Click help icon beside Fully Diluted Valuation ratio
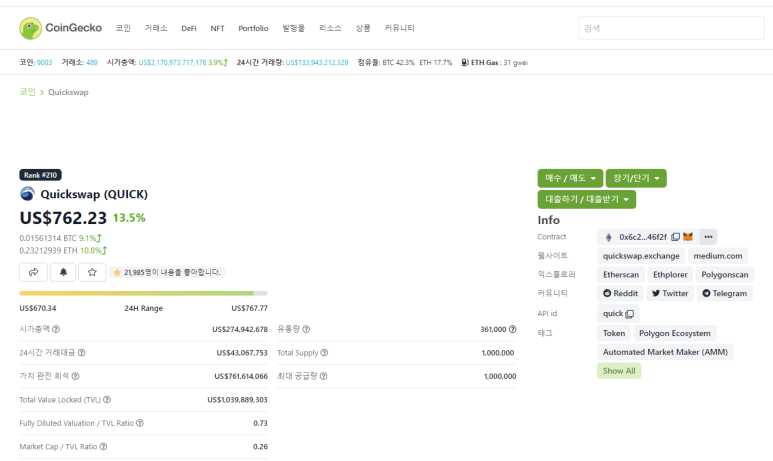Screen dimensions: 773x461 click(140, 423)
